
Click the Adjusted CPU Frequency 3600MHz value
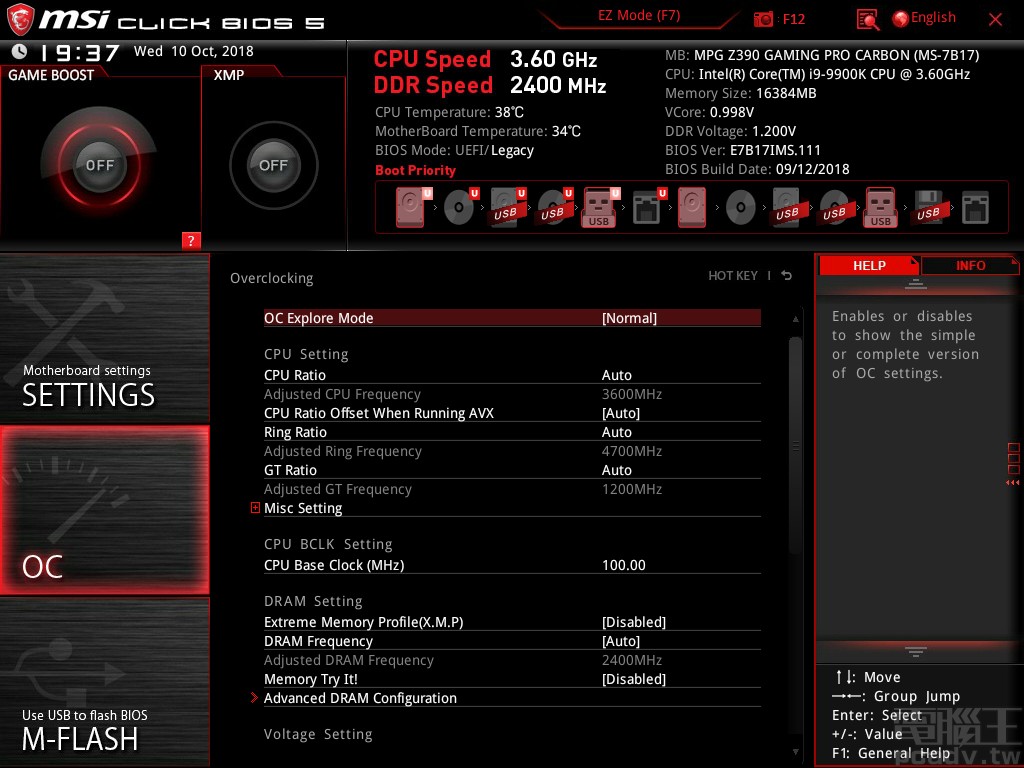[632, 394]
